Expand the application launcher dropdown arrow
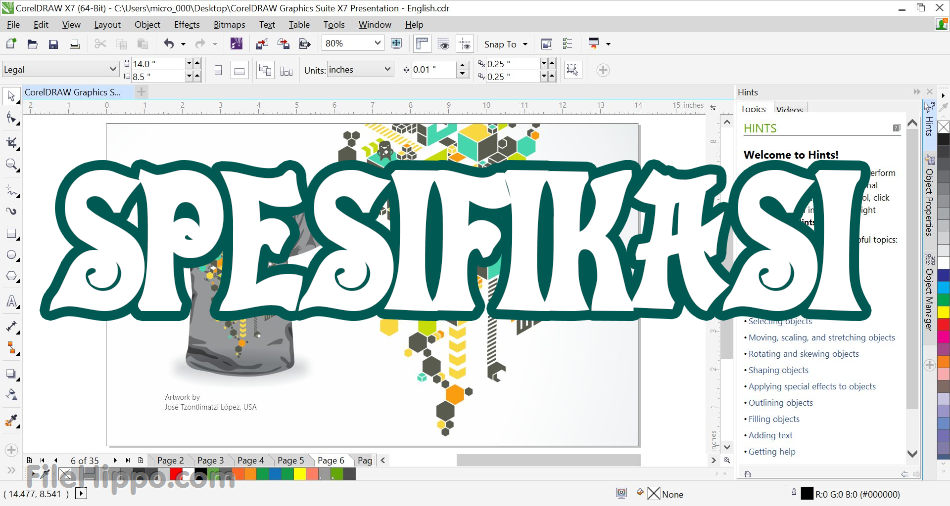The height and width of the screenshot is (506, 950). pos(608,44)
